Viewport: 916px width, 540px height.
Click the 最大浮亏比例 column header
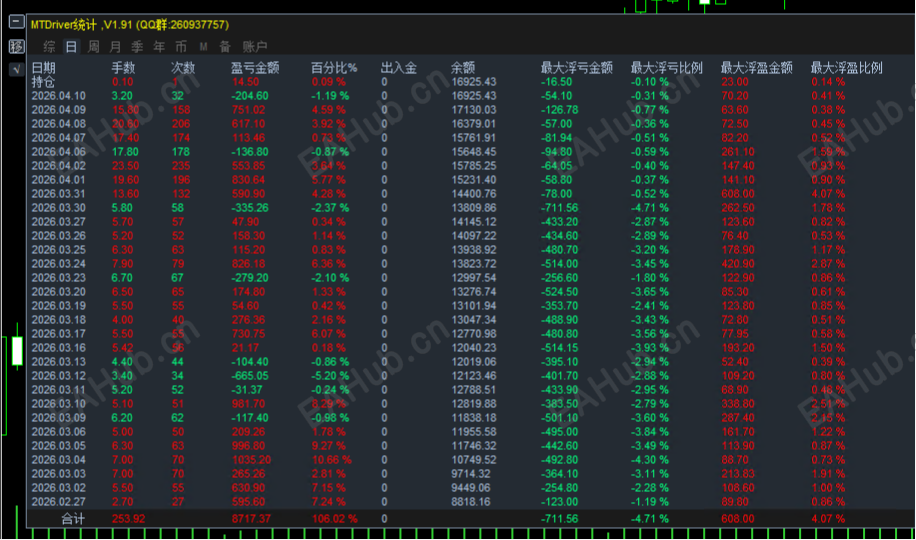(667, 68)
